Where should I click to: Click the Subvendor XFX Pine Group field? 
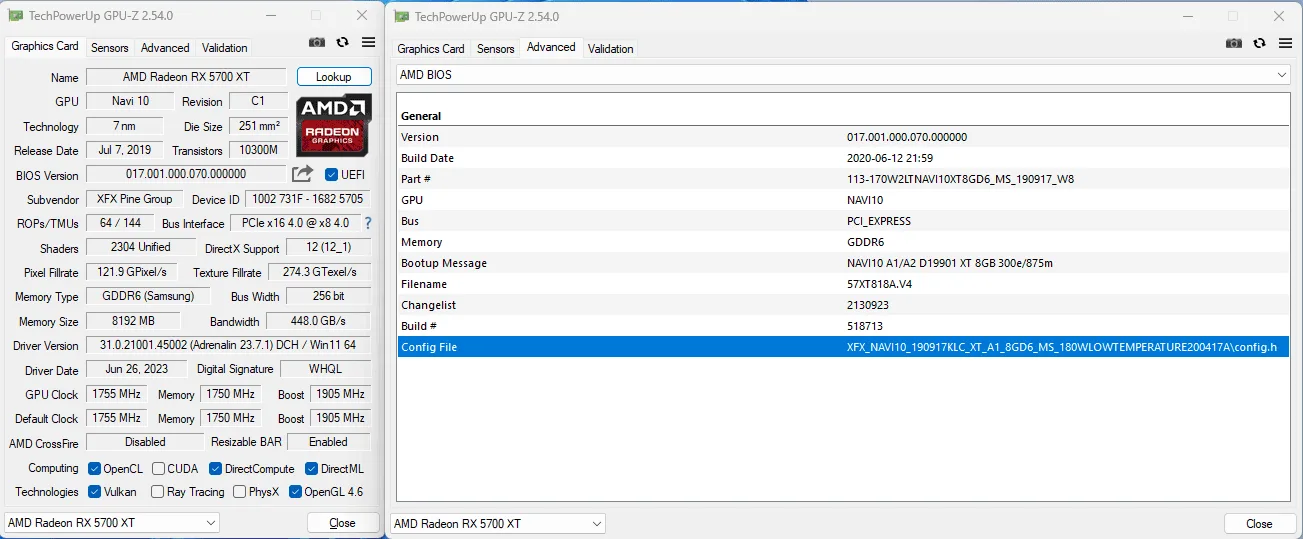[x=135, y=199]
